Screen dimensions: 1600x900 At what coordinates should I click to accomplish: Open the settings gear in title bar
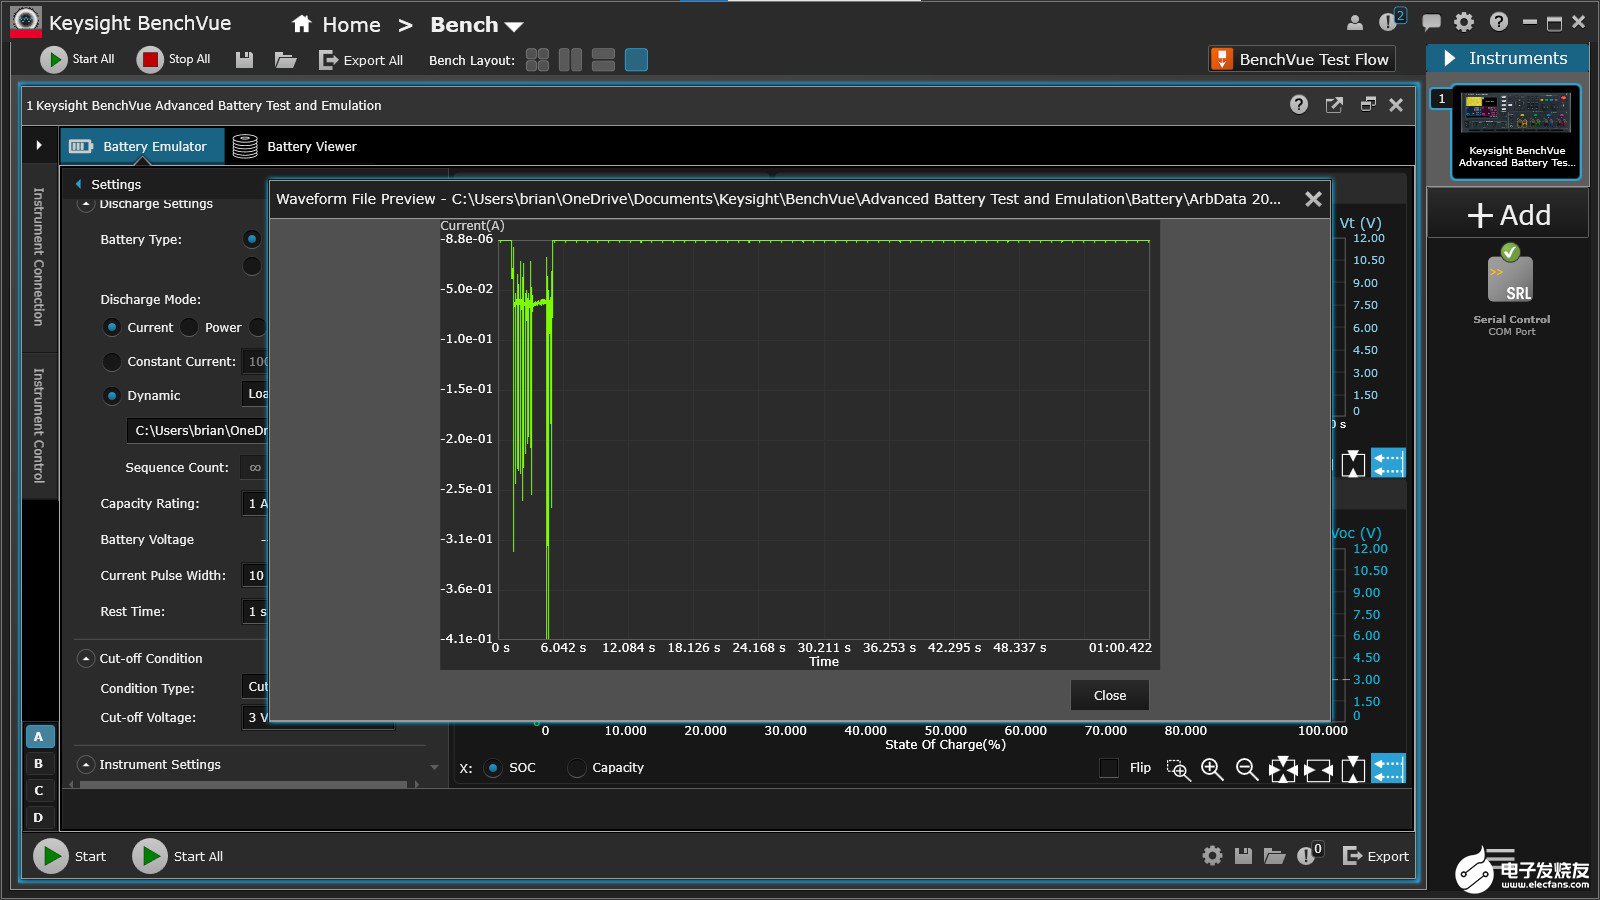coord(1464,22)
